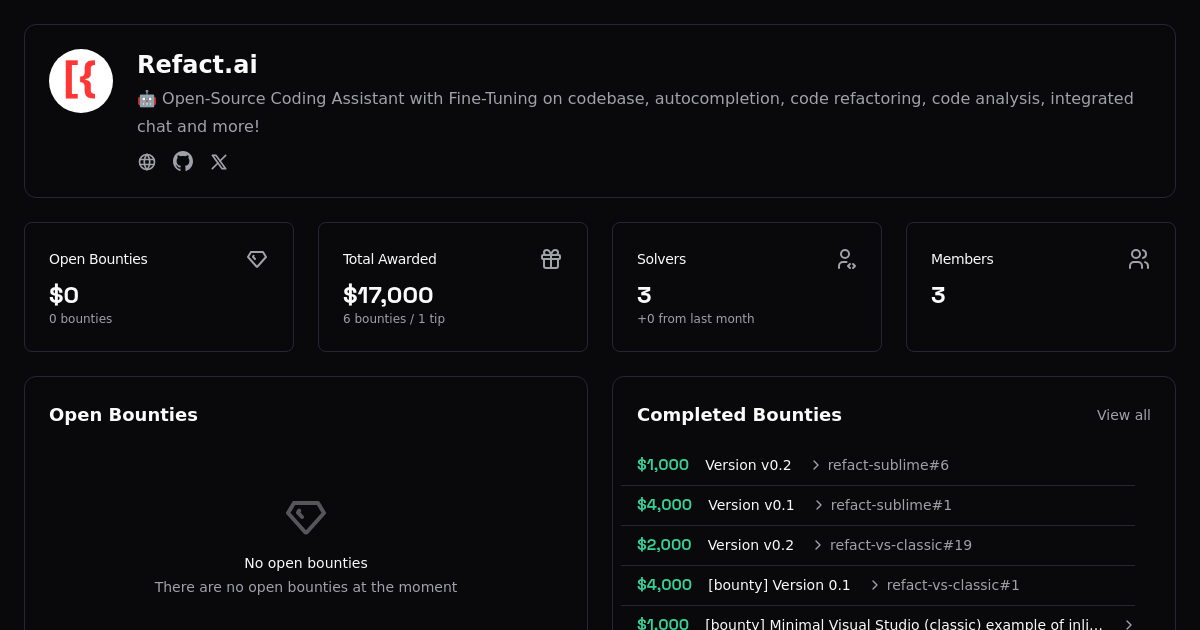Click the diamond icon in Open Bounties card
1200x630 pixels.
pyautogui.click(x=257, y=259)
